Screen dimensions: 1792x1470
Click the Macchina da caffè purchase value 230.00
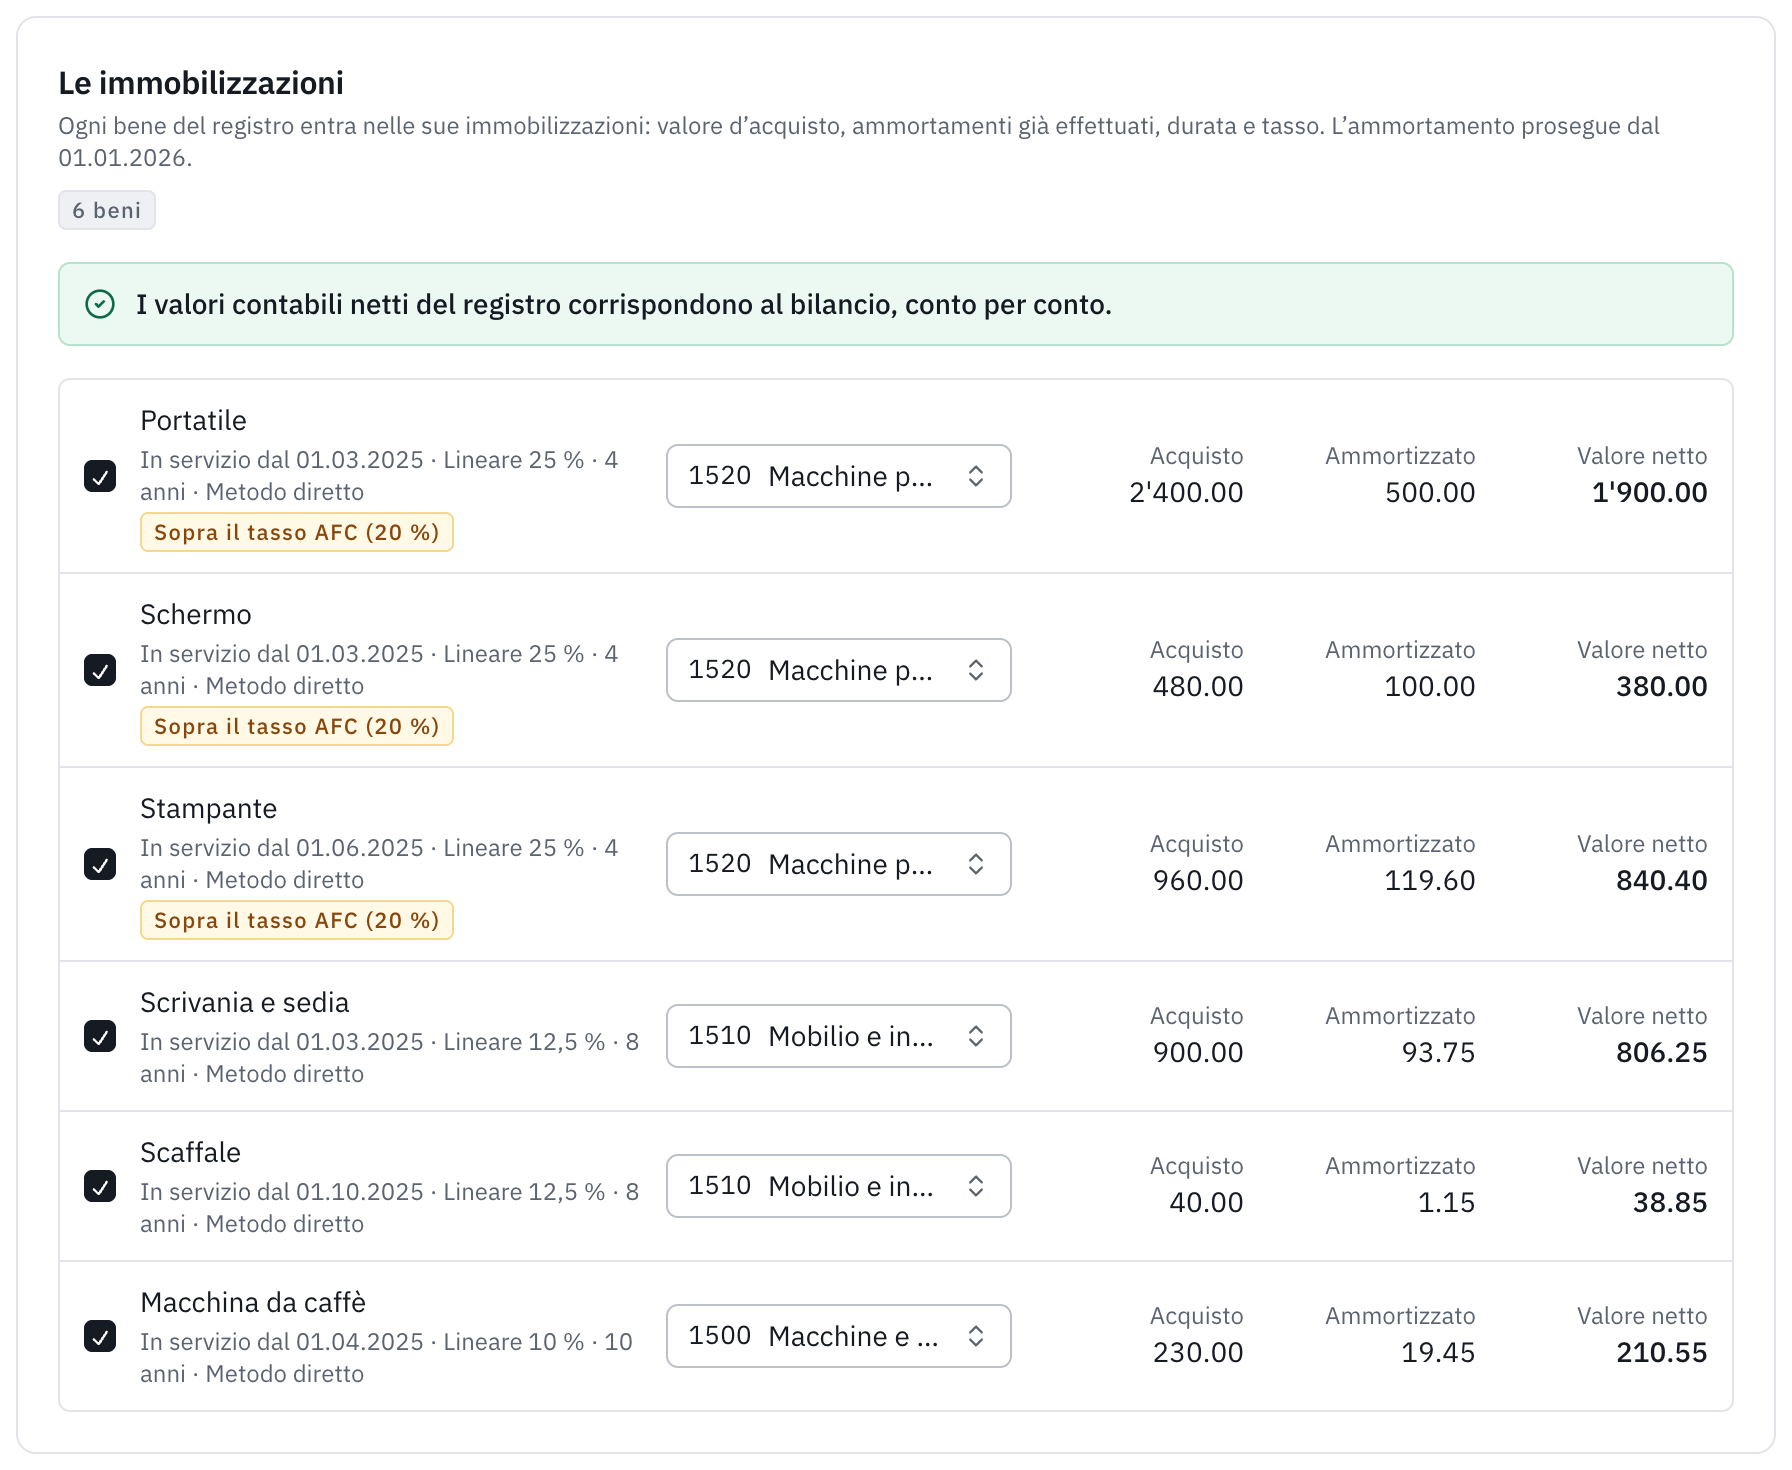click(1198, 1352)
